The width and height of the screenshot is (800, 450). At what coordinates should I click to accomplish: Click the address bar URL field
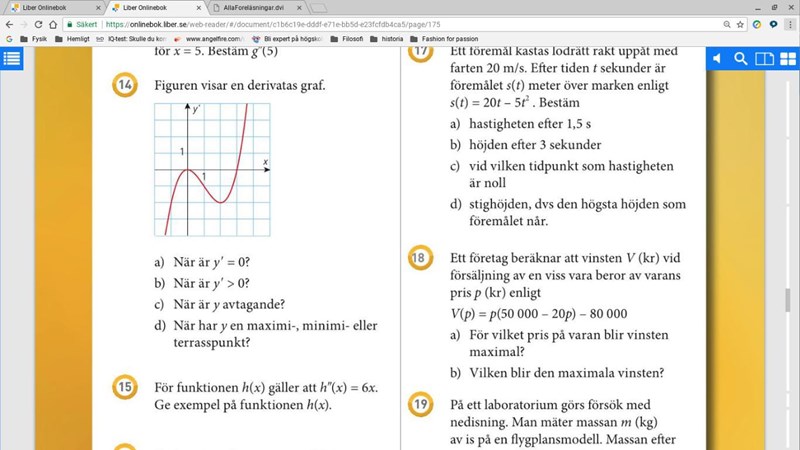point(400,24)
